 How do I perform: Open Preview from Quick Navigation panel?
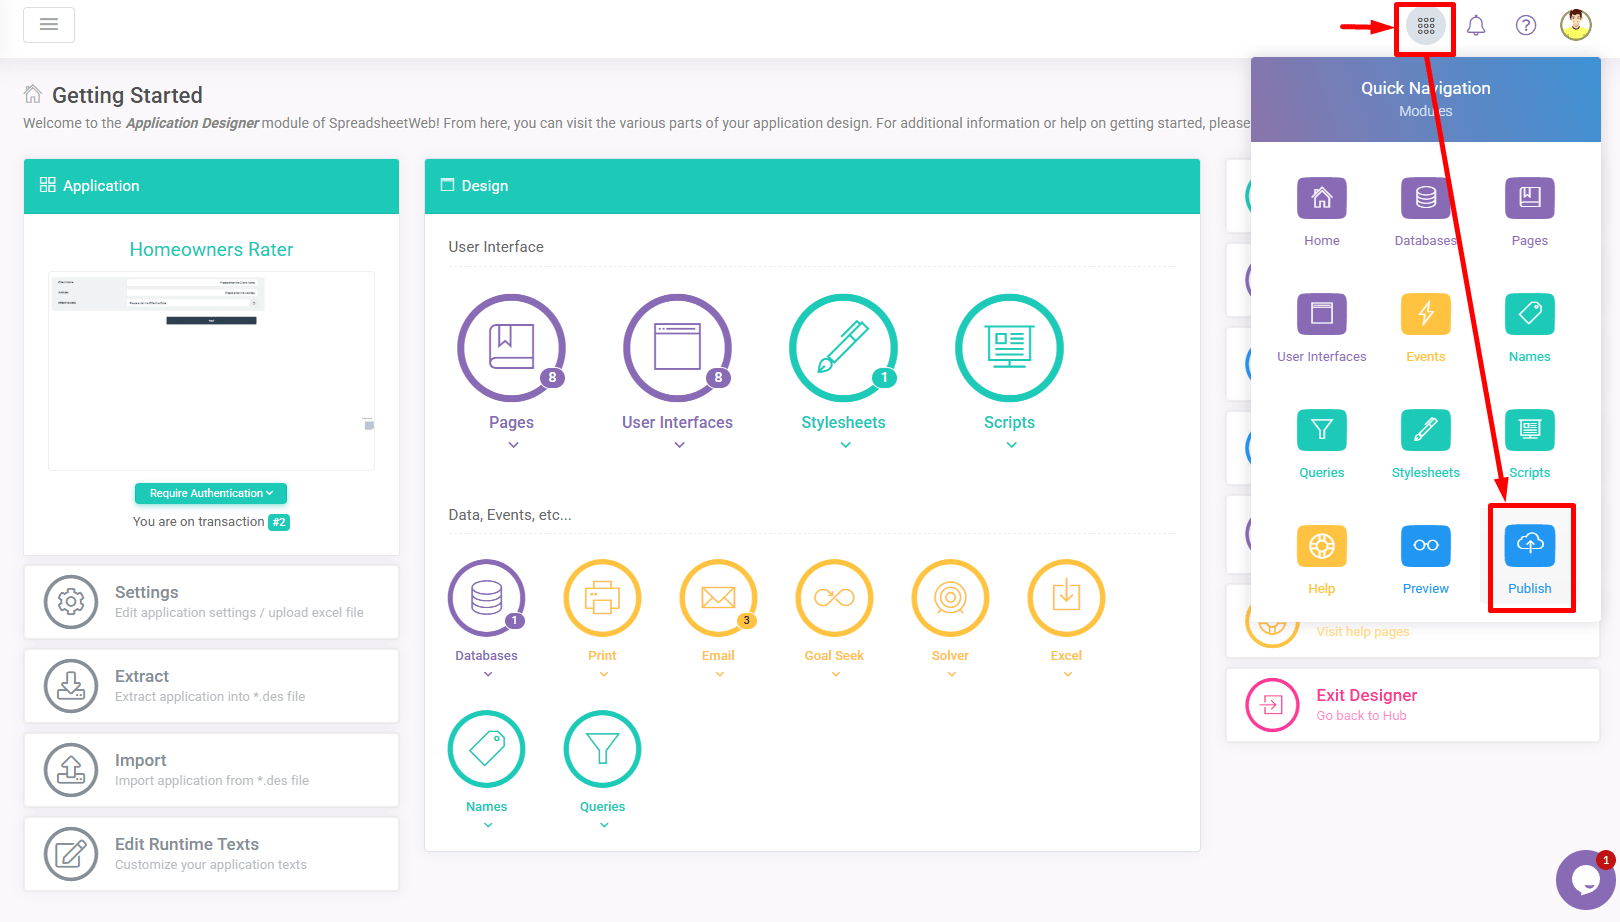[1425, 546]
